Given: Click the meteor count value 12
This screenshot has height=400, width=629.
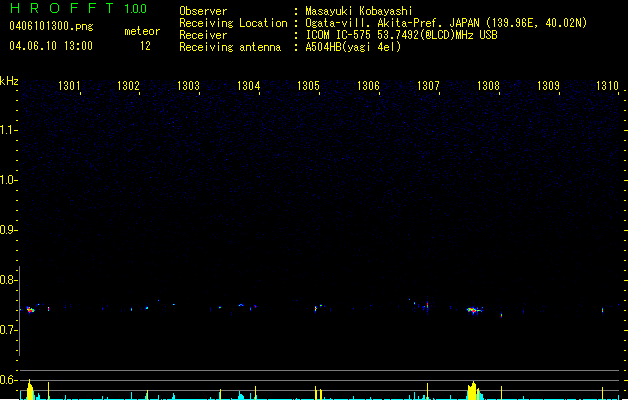Looking at the screenshot, I should [145, 46].
